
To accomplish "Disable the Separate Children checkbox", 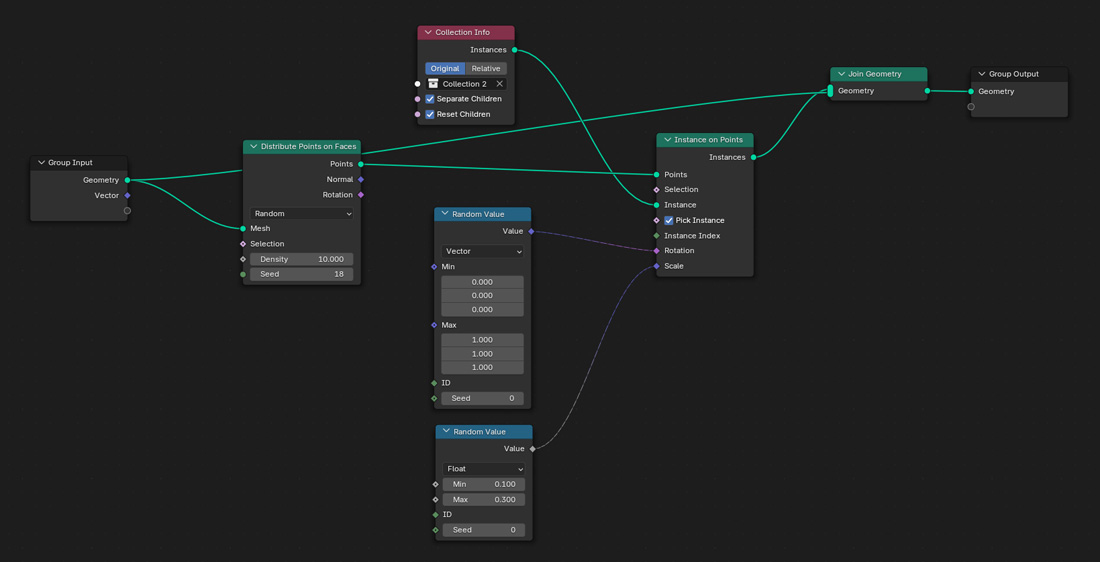I will [x=430, y=99].
